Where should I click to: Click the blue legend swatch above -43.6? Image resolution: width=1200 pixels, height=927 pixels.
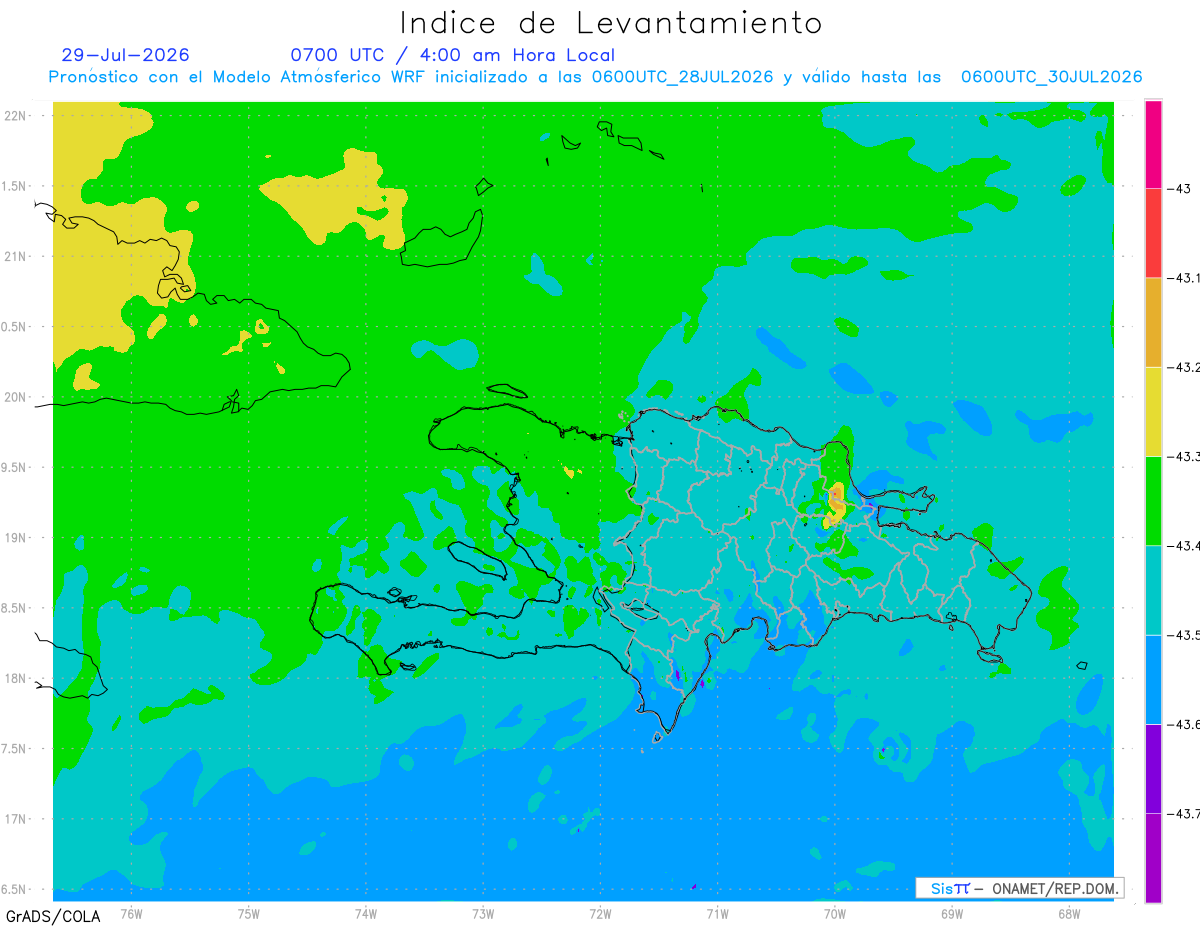pyautogui.click(x=1153, y=679)
